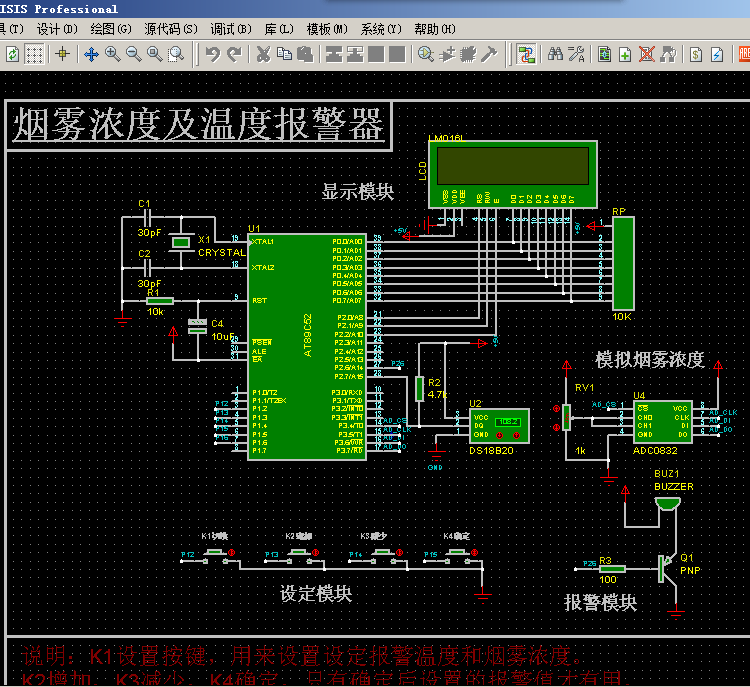The image size is (750, 687).
Task: Select the LM016L LCD display component
Action: pyautogui.click(x=513, y=174)
